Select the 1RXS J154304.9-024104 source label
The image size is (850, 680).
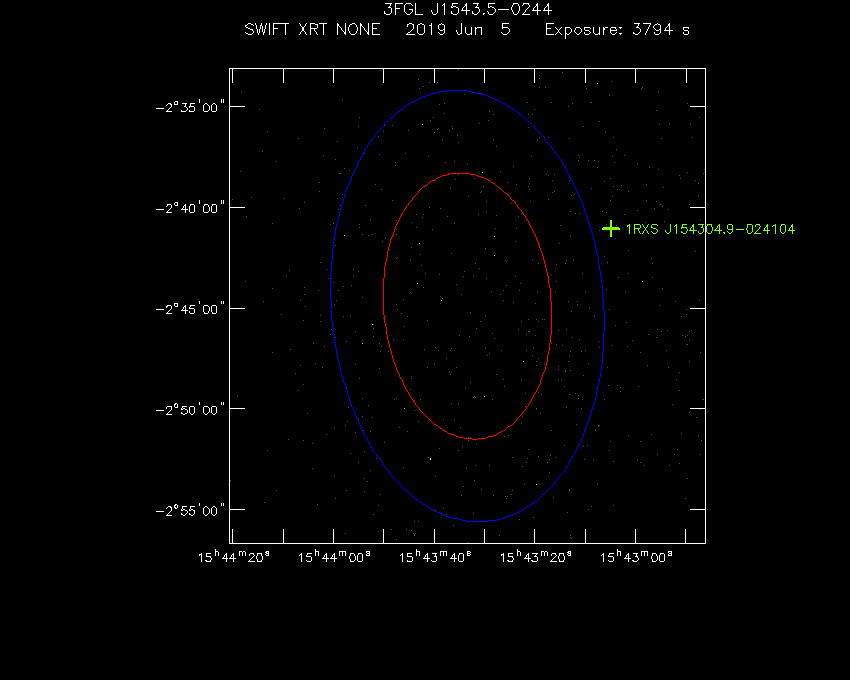tap(710, 229)
